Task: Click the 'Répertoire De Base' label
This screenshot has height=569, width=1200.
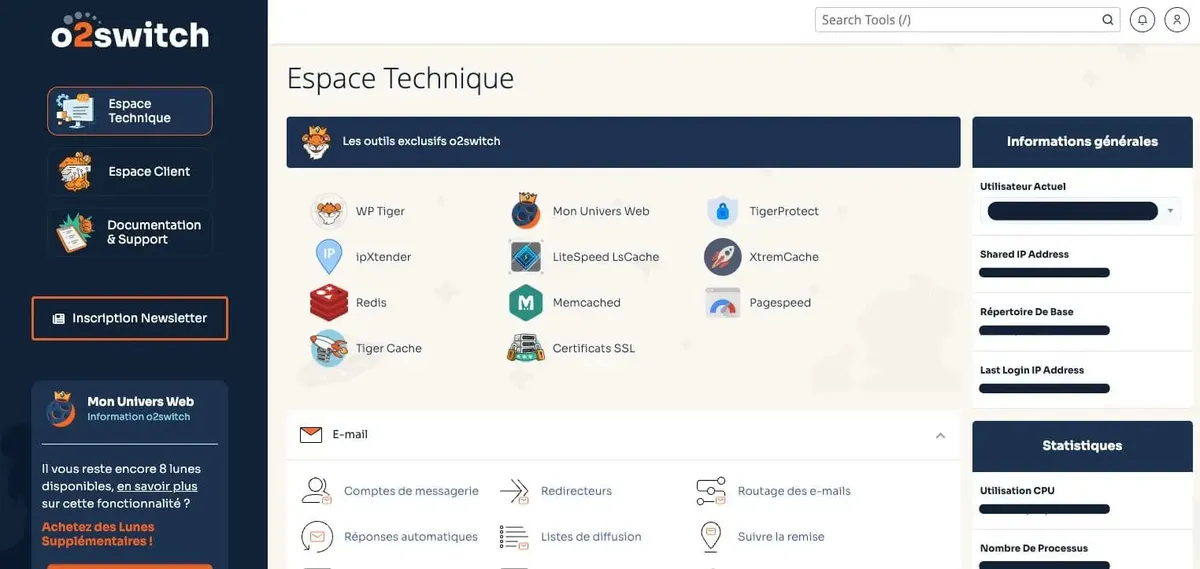Action: click(1027, 312)
